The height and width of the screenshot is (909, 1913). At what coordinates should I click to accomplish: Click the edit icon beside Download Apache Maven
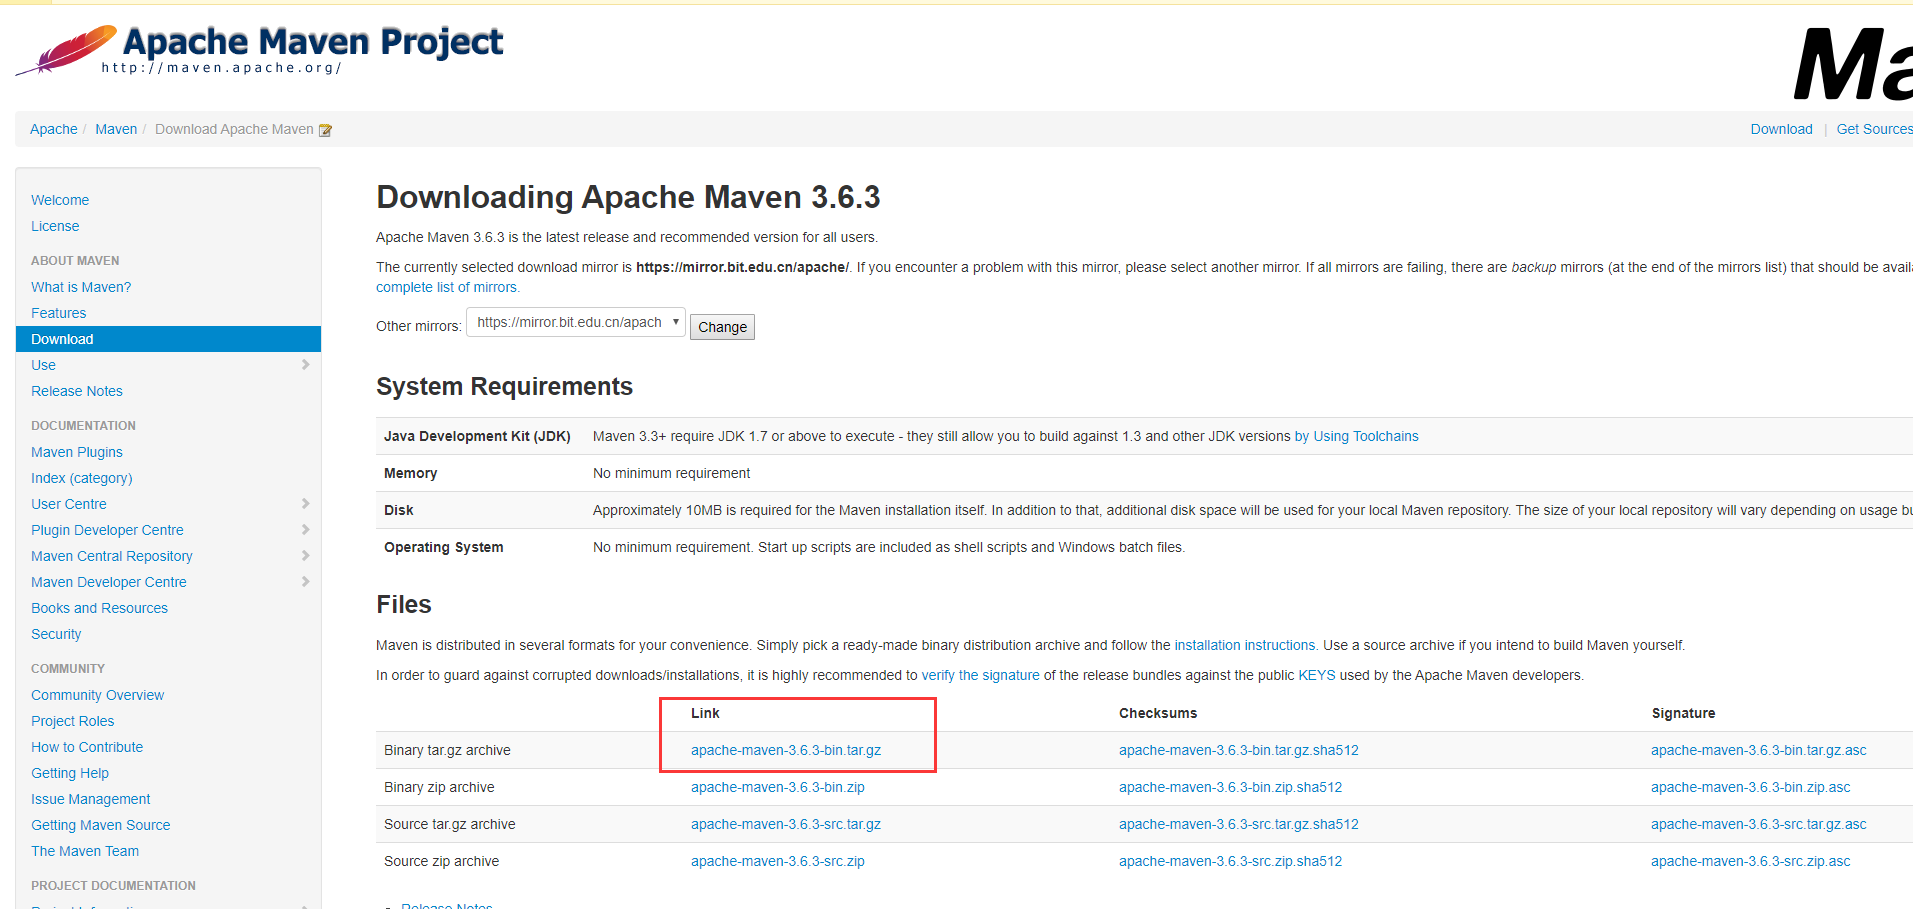pyautogui.click(x=325, y=130)
